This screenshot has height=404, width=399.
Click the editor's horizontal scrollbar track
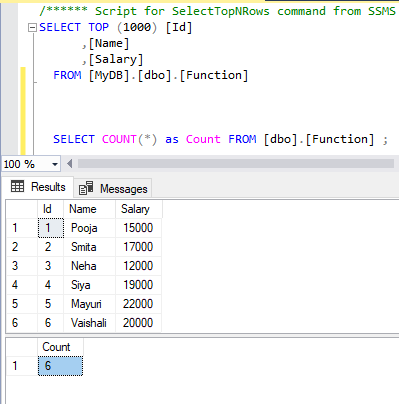pyautogui.click(x=236, y=164)
